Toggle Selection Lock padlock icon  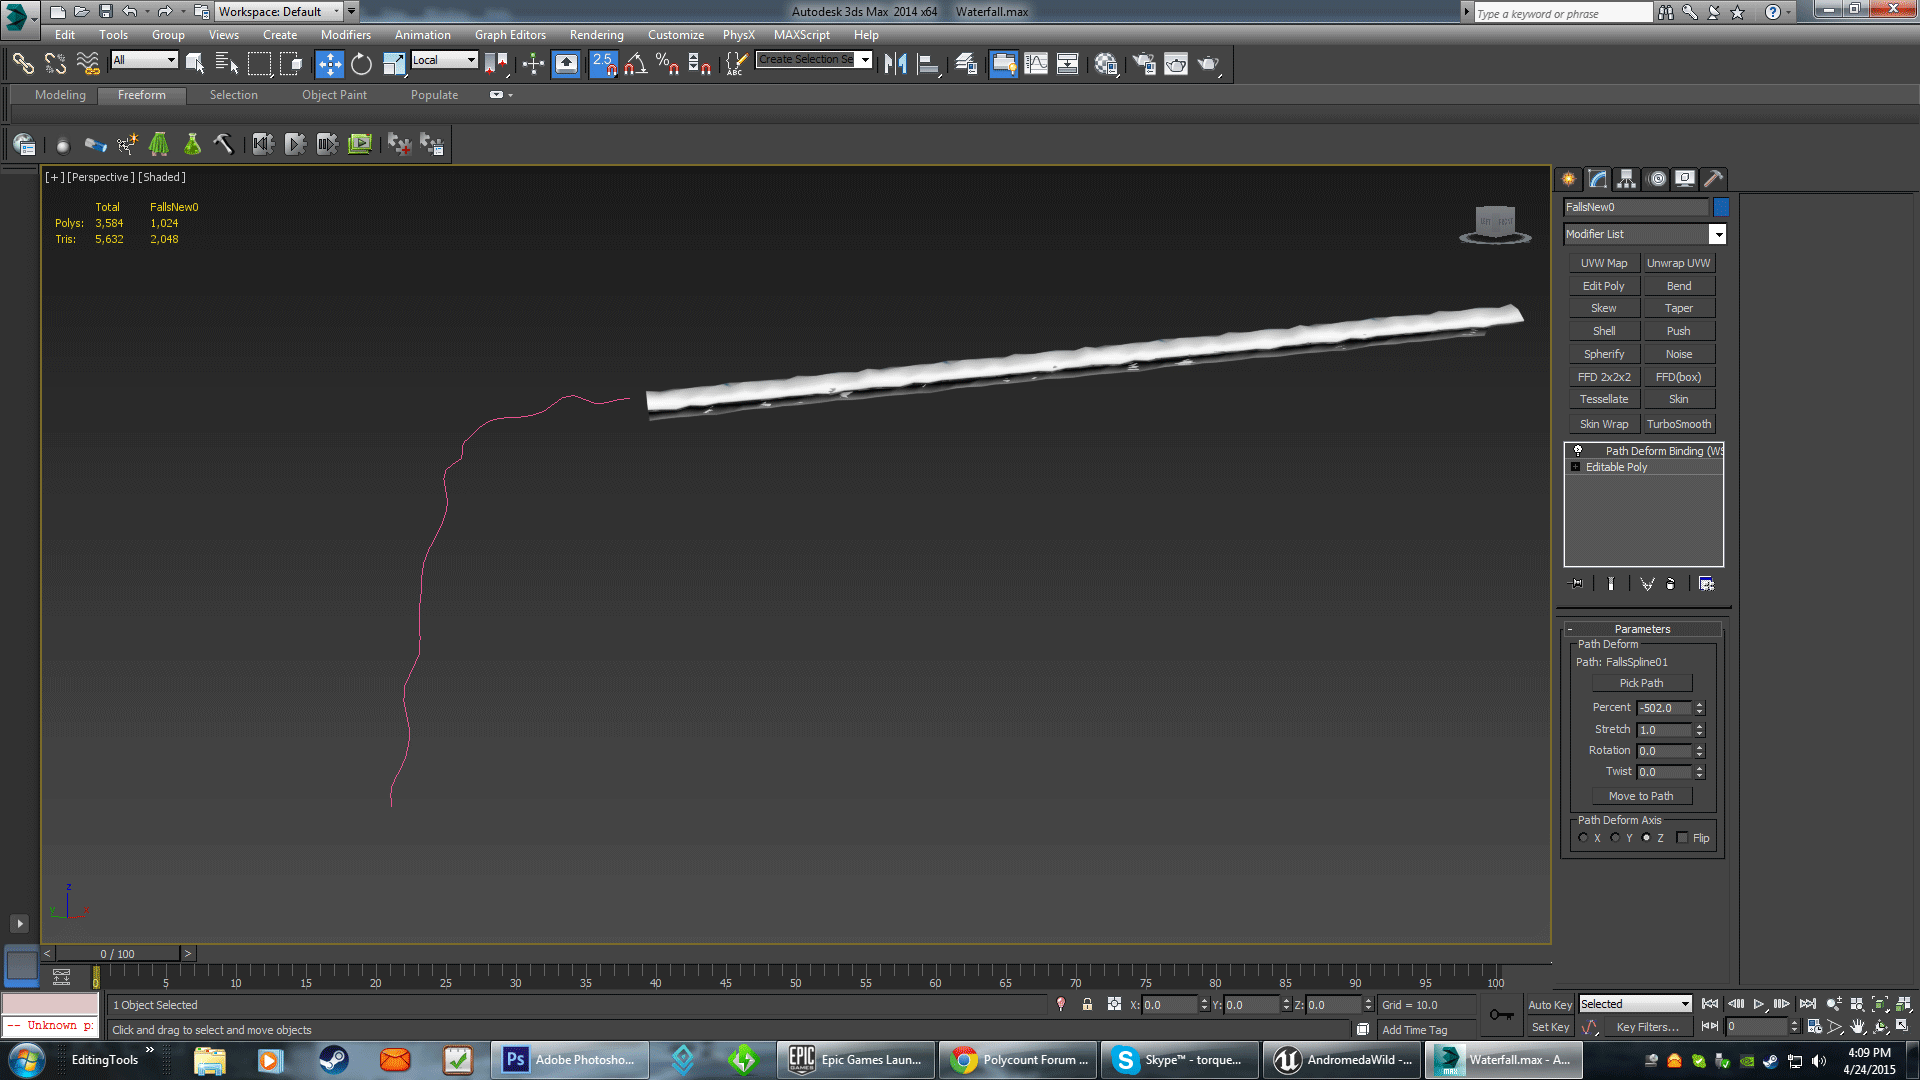point(1087,1004)
